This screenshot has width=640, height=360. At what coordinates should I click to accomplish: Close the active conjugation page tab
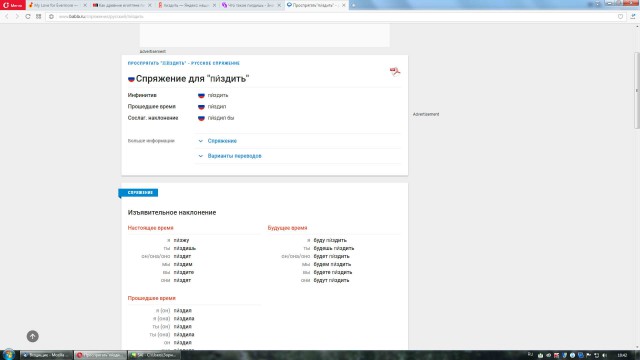[344, 5]
